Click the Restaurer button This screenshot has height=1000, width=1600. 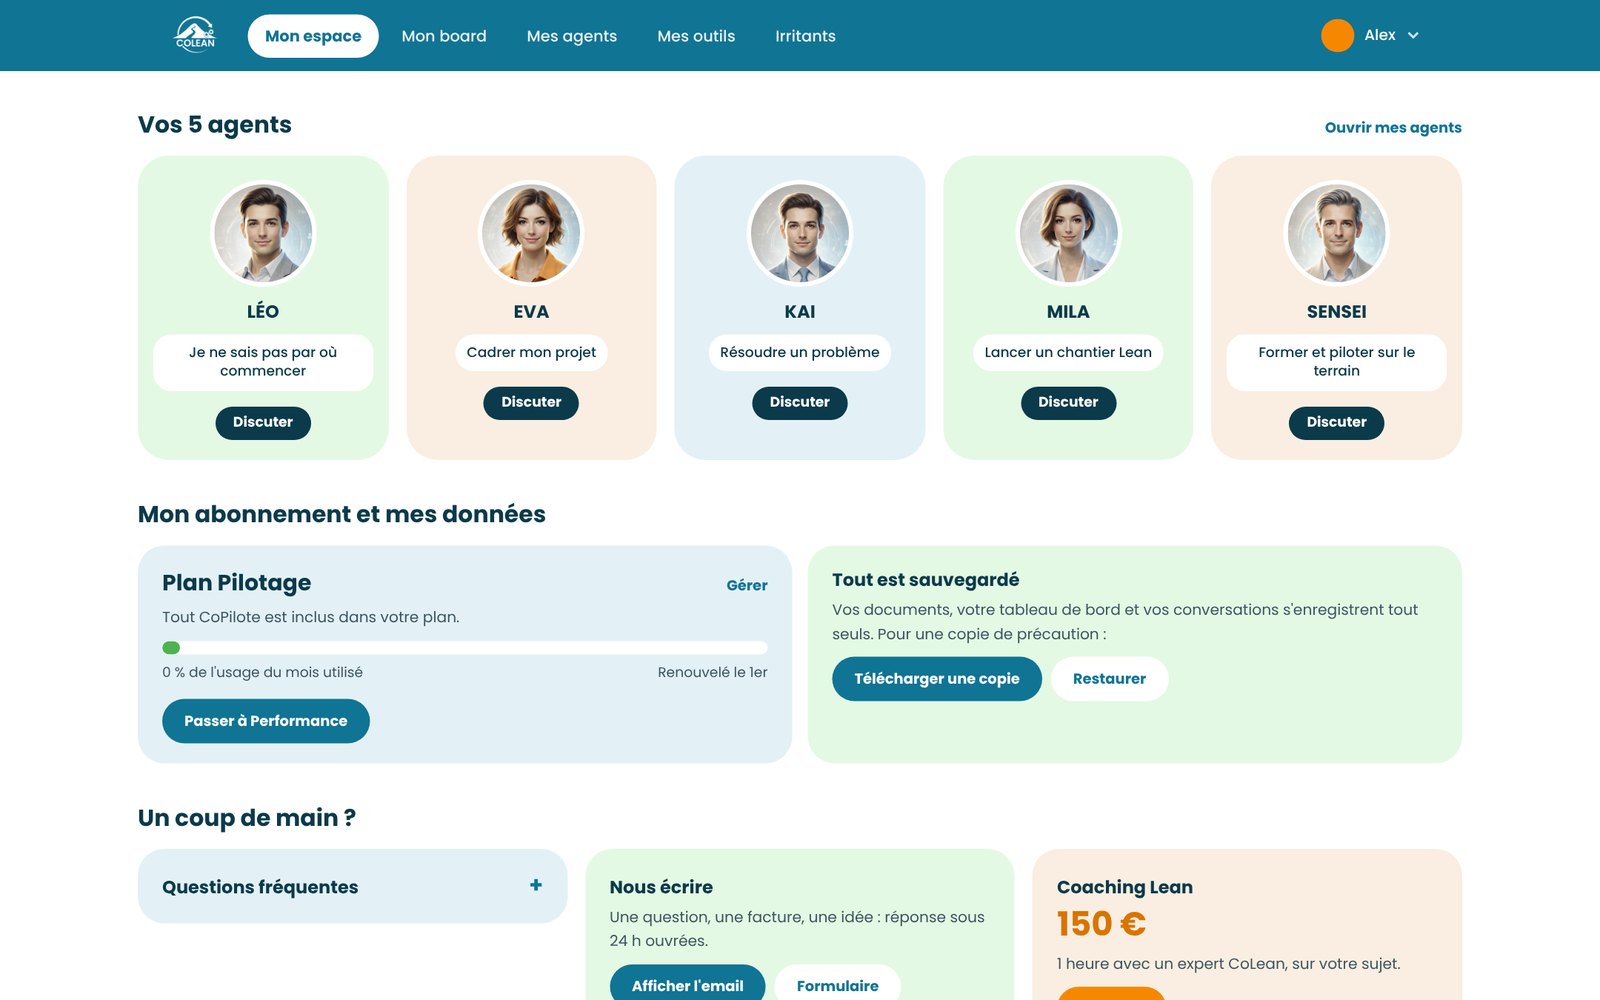point(1109,679)
